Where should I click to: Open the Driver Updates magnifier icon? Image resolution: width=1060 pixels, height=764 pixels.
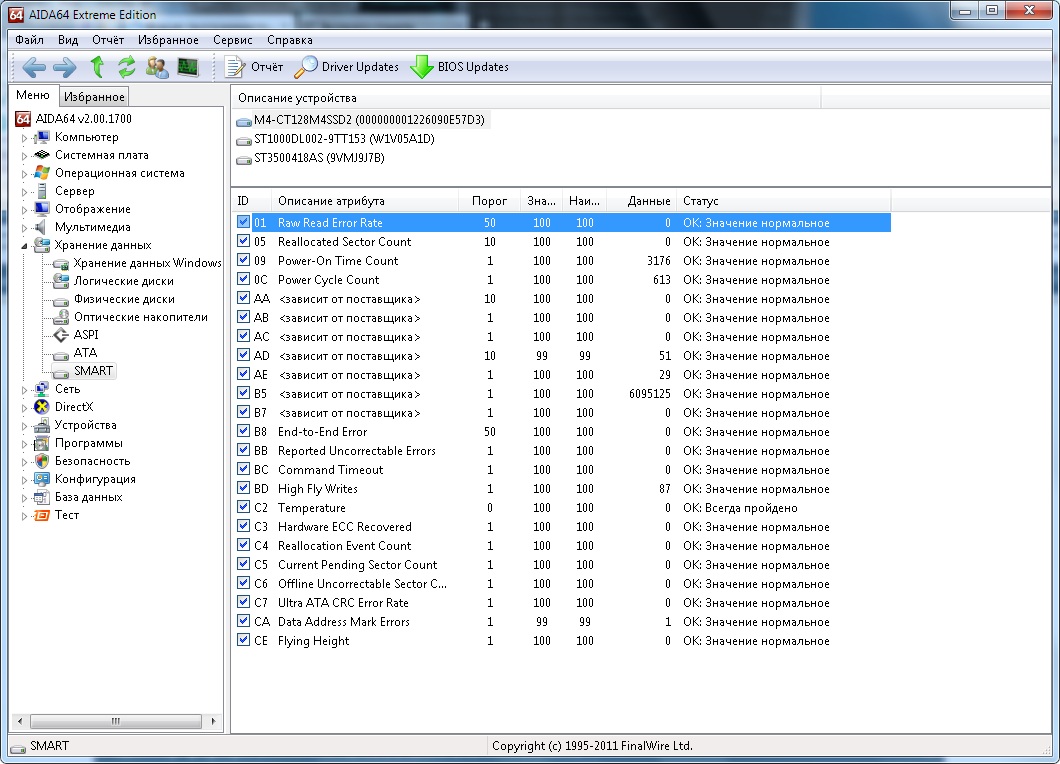(305, 67)
